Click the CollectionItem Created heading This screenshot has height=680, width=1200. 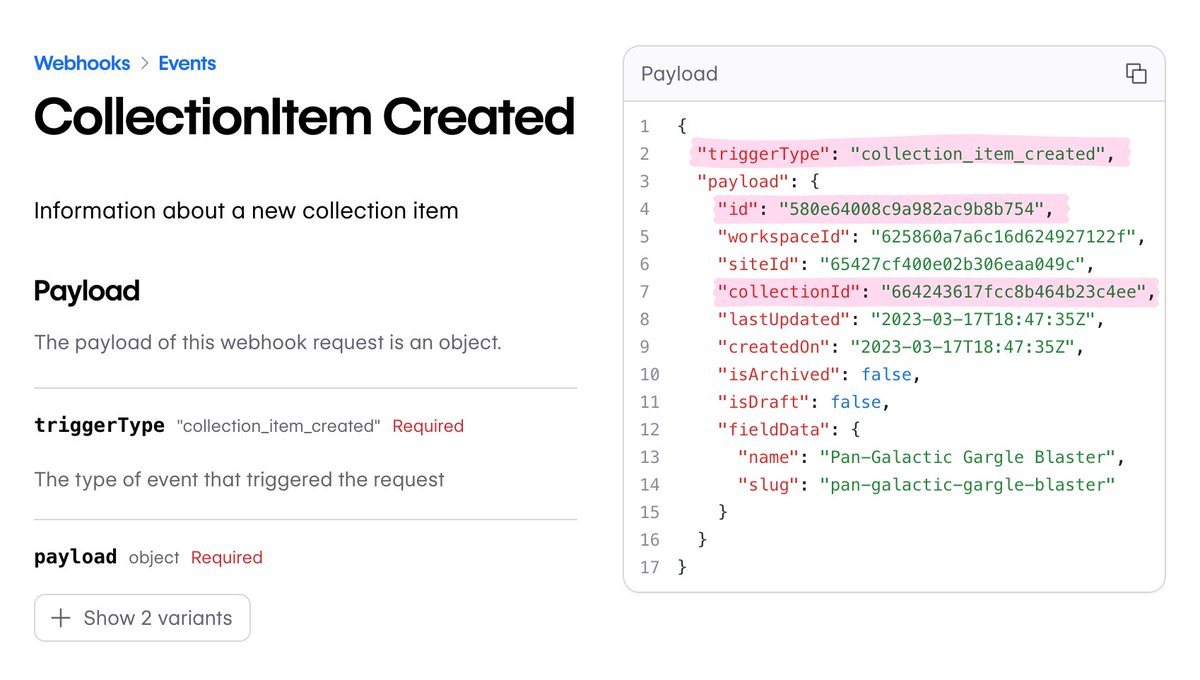304,117
